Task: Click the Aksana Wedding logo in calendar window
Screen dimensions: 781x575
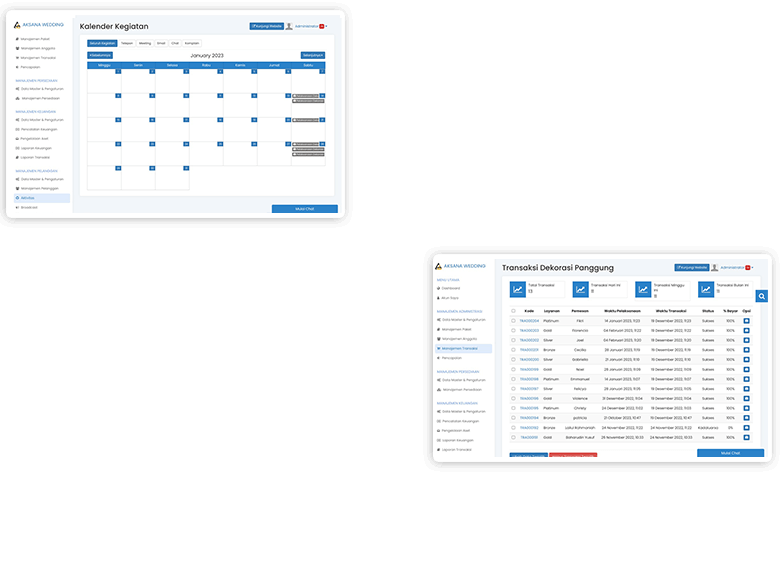Action: click(19, 26)
